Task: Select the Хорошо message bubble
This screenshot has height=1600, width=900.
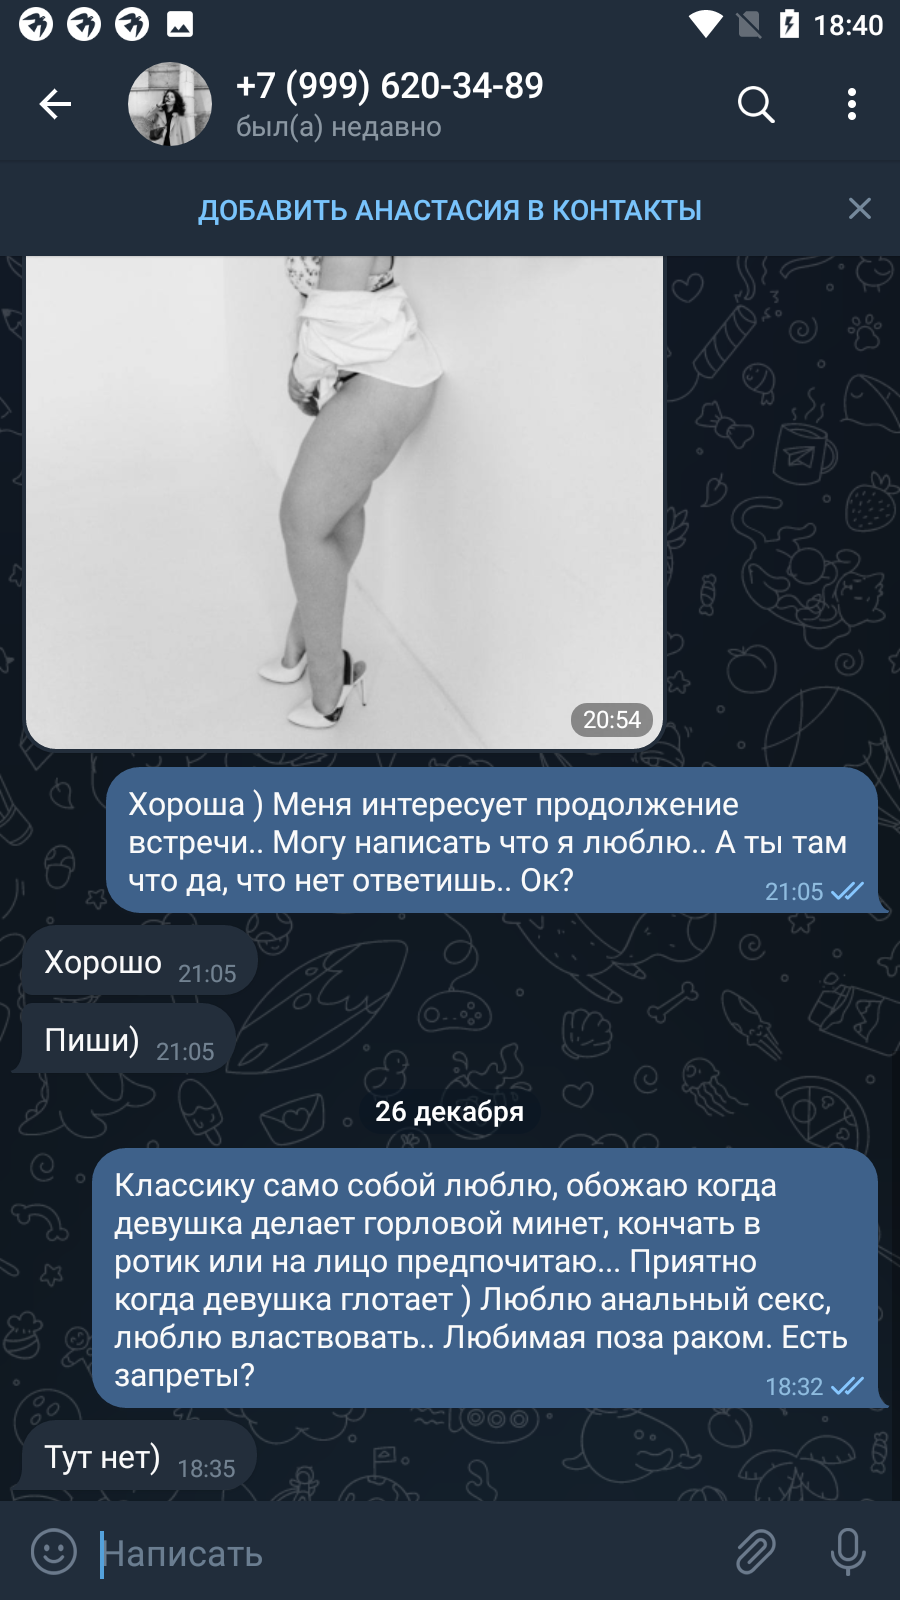Action: [x=140, y=961]
